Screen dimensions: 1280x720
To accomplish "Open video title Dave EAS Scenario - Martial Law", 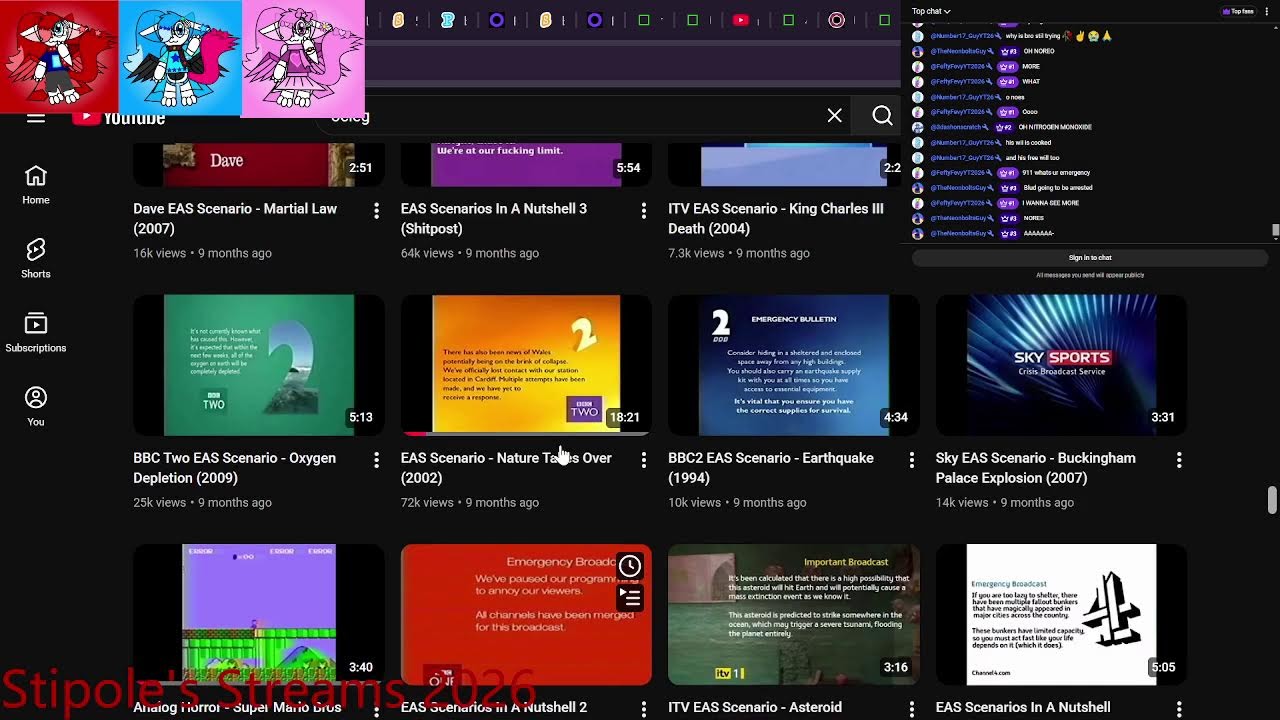I will 235,218.
